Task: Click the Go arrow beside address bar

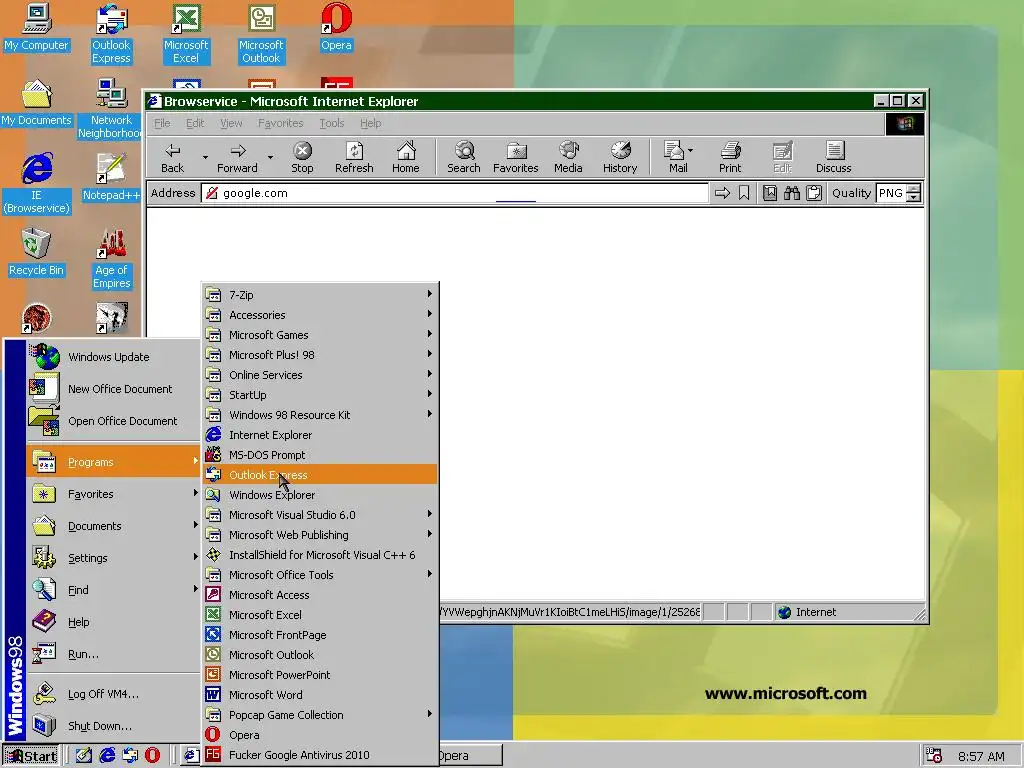Action: click(722, 193)
